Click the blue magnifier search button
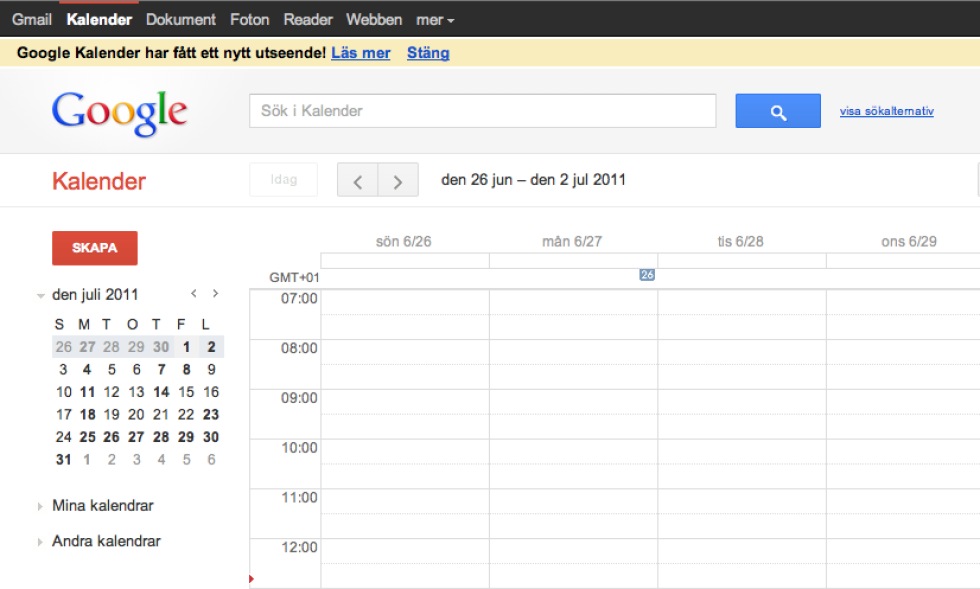Screen dimensions: 980x589 (777, 111)
